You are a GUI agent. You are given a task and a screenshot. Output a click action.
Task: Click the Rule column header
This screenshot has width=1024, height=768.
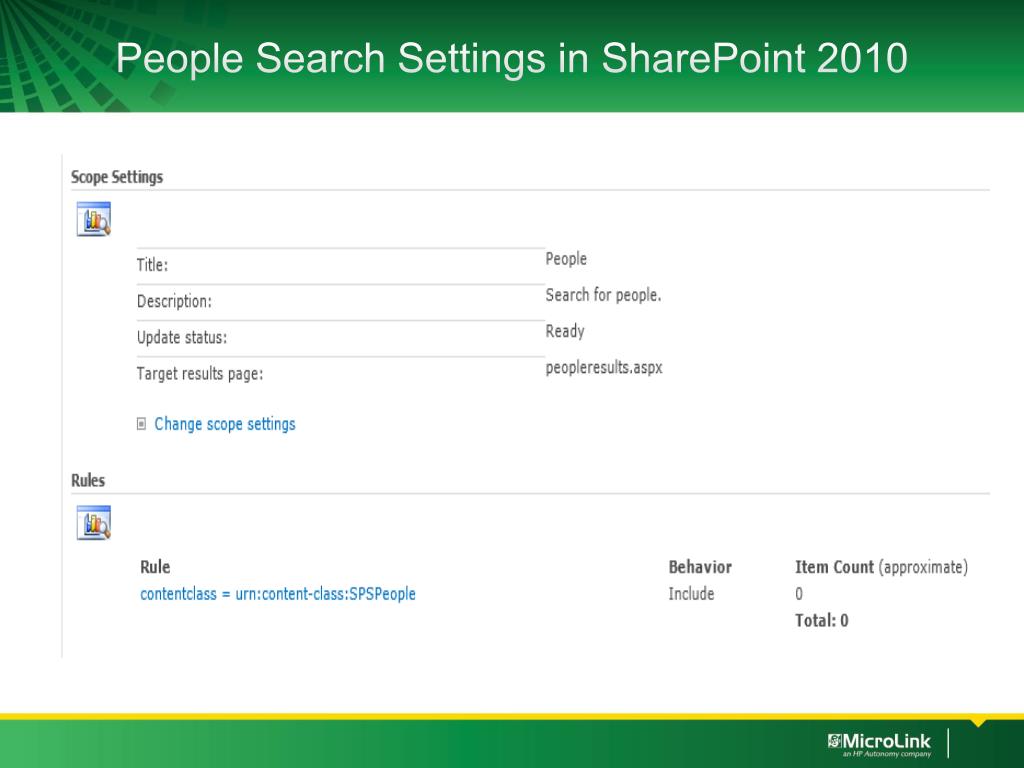click(155, 567)
